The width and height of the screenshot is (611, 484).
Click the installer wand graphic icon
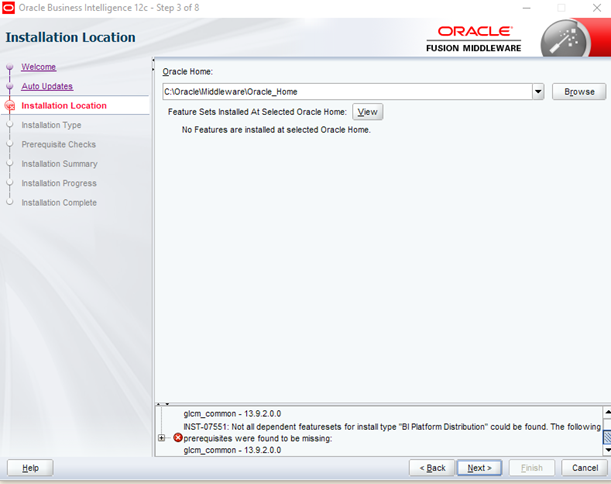564,41
